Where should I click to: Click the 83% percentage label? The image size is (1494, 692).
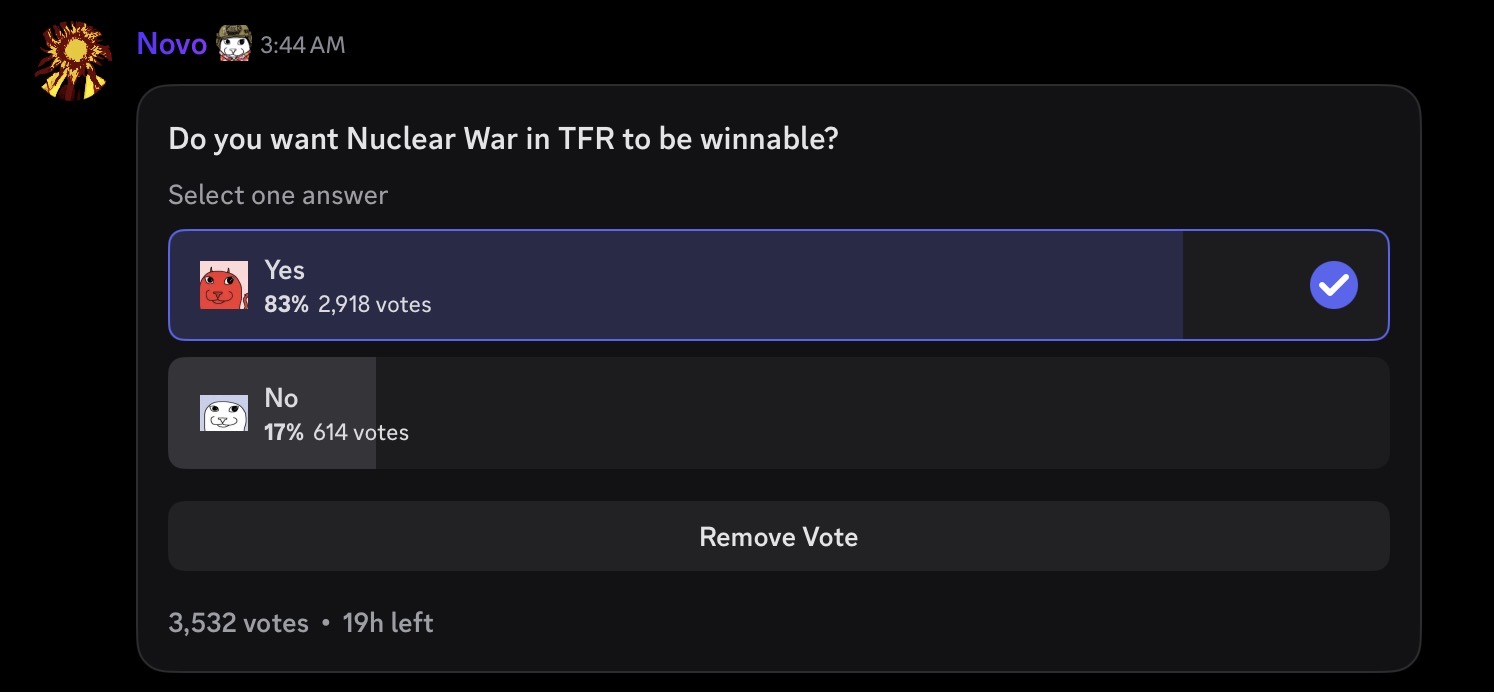click(286, 305)
